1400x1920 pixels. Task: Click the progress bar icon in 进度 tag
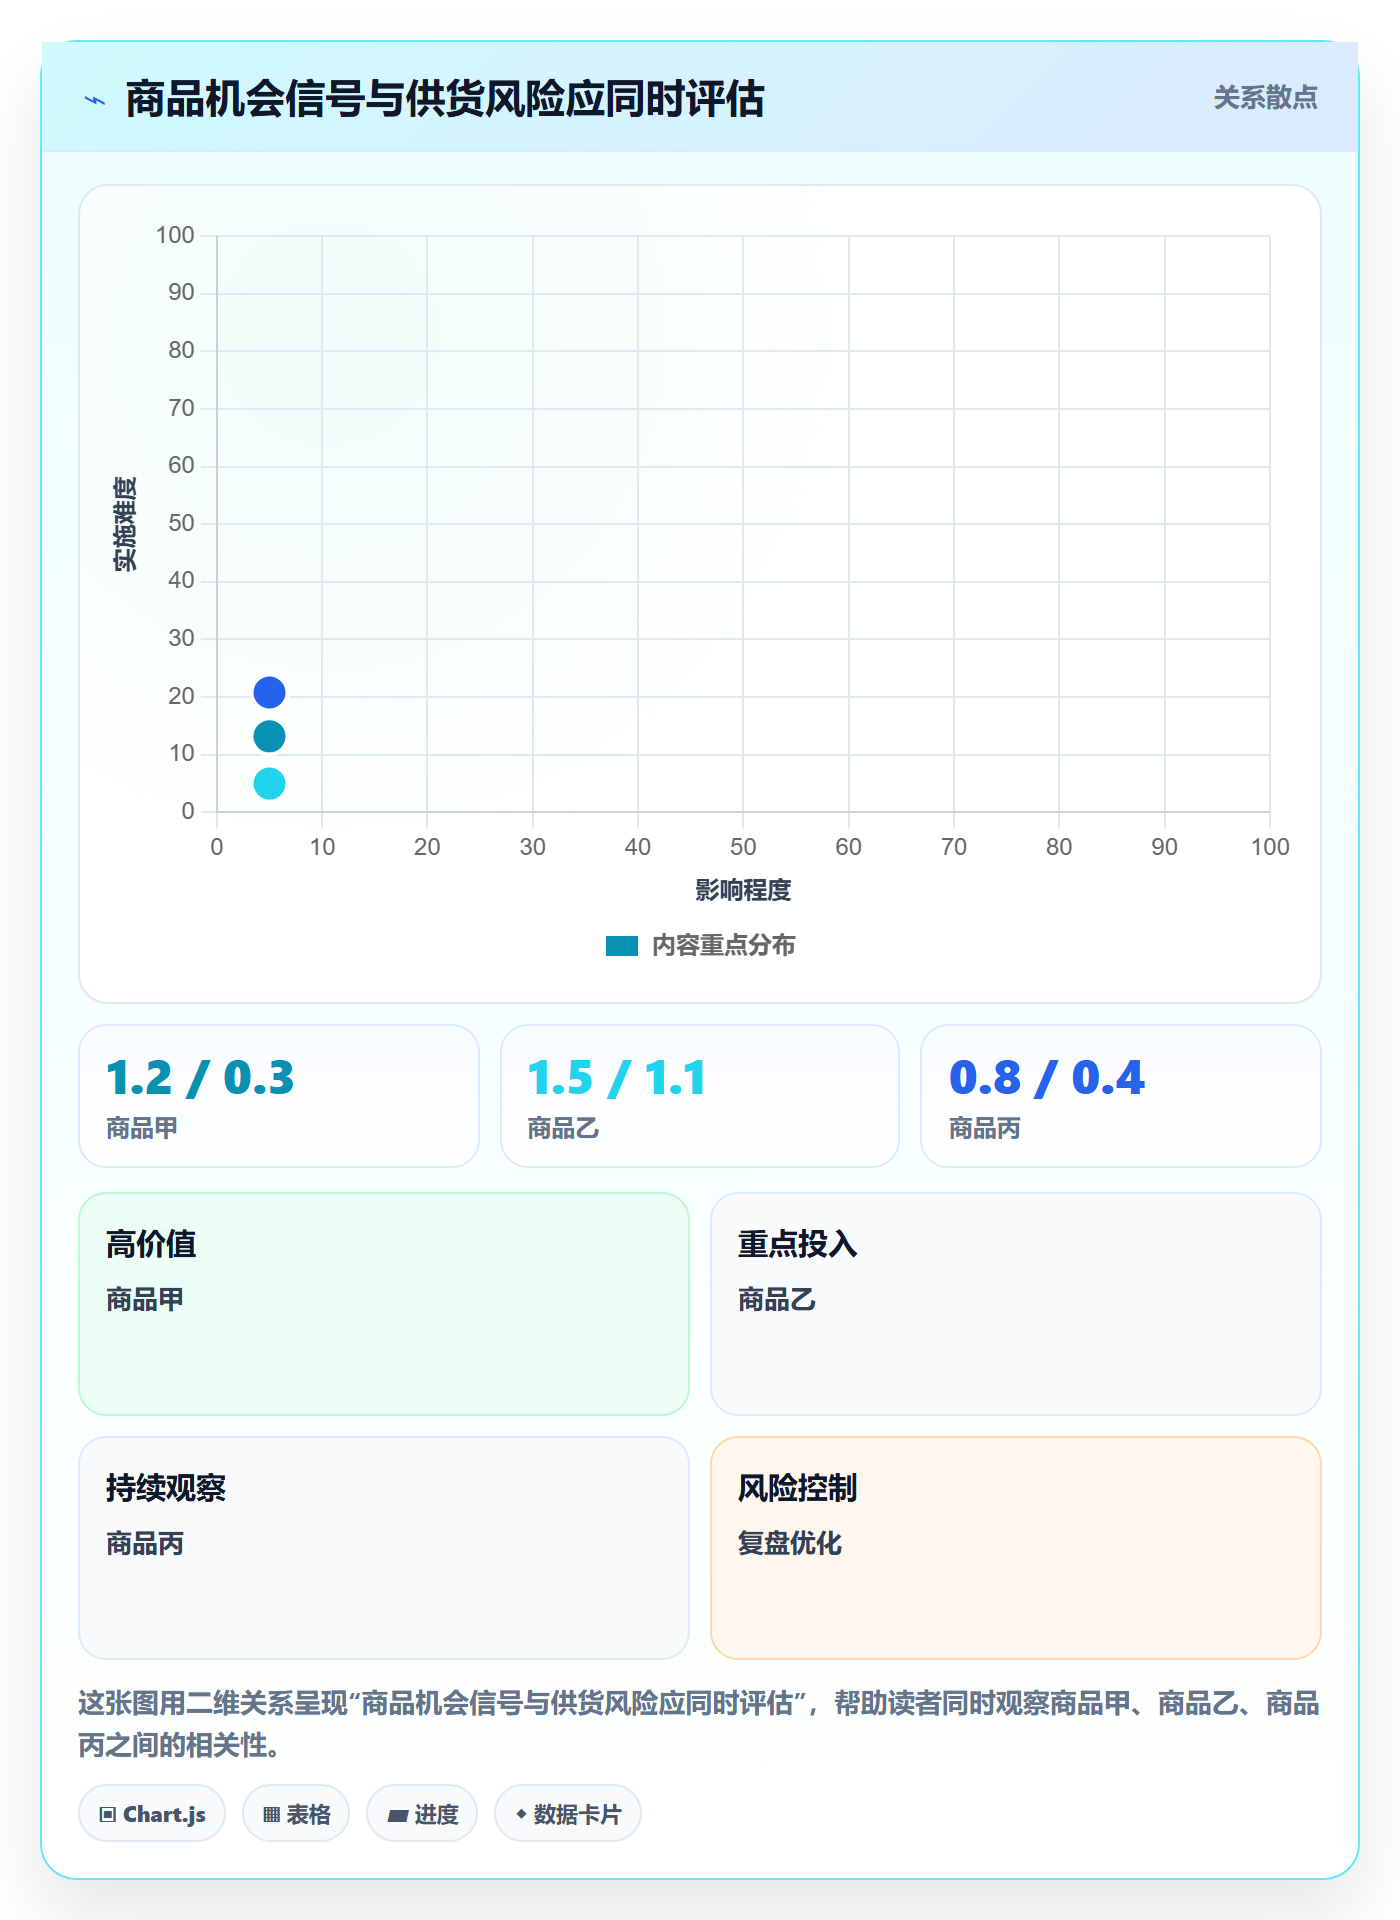[398, 1816]
